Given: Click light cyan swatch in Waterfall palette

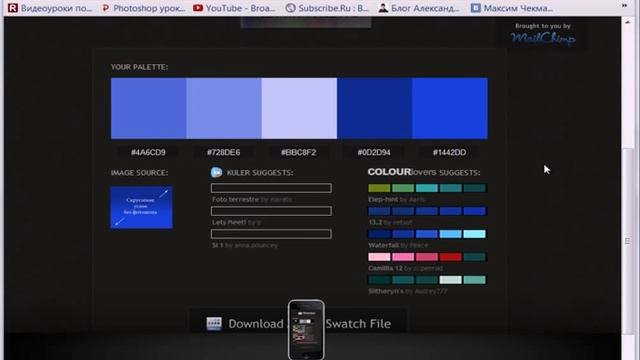Looking at the screenshot, I should click(x=475, y=234).
